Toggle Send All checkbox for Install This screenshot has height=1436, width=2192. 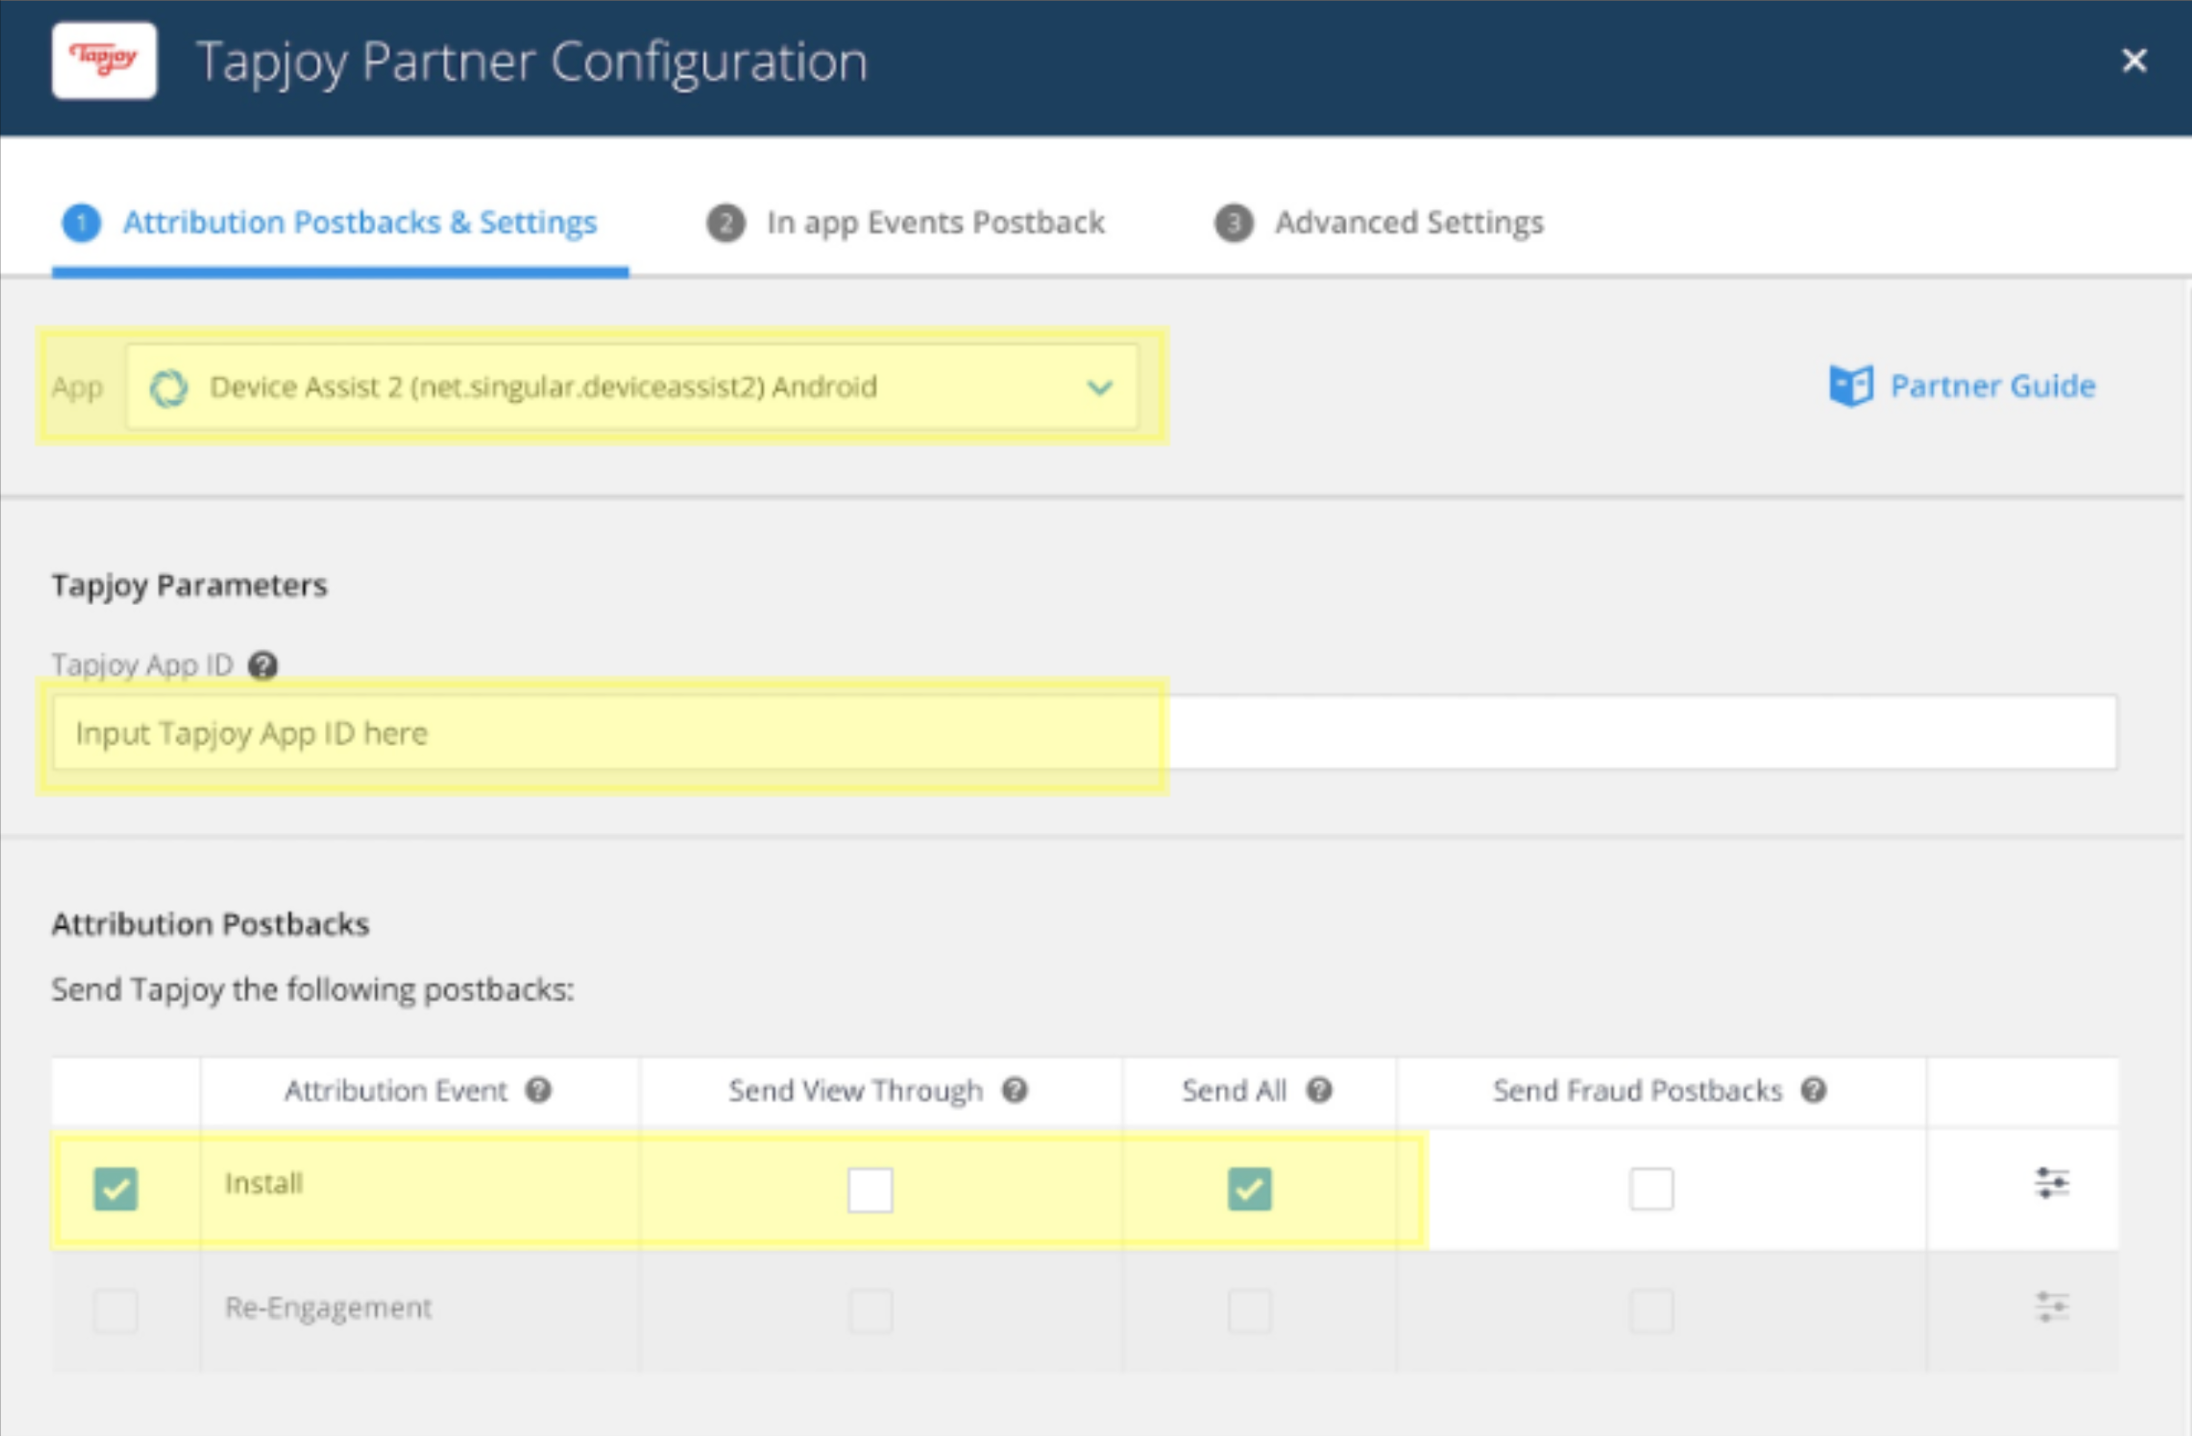1249,1189
